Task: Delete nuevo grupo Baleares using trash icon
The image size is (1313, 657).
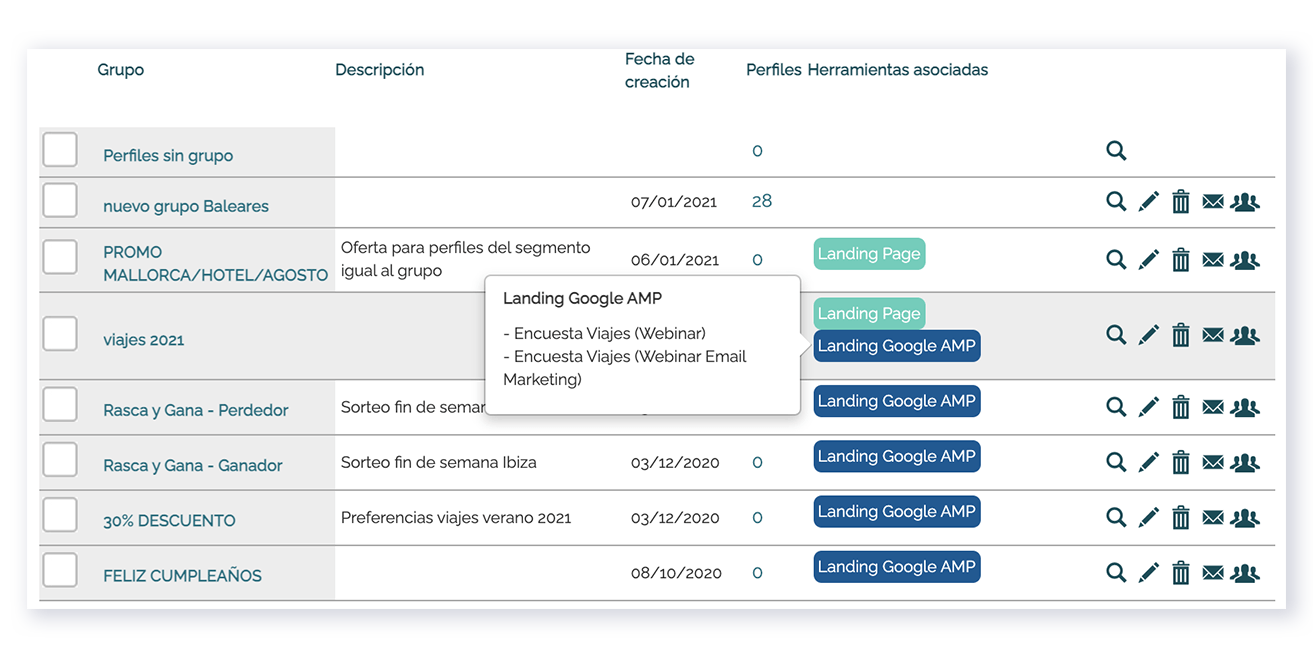Action: pyautogui.click(x=1181, y=201)
